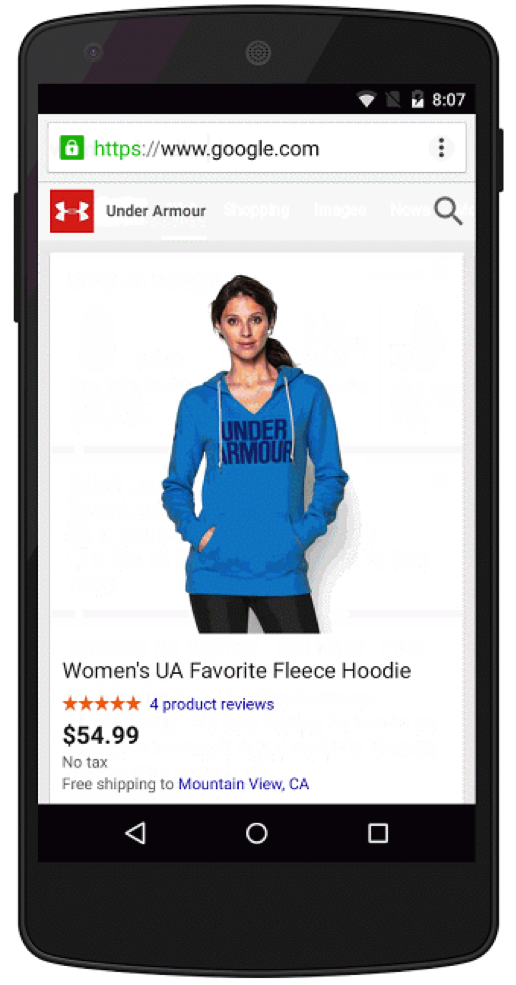The width and height of the screenshot is (516, 985).
Task: Tap the Under Armour red logo icon
Action: (72, 212)
